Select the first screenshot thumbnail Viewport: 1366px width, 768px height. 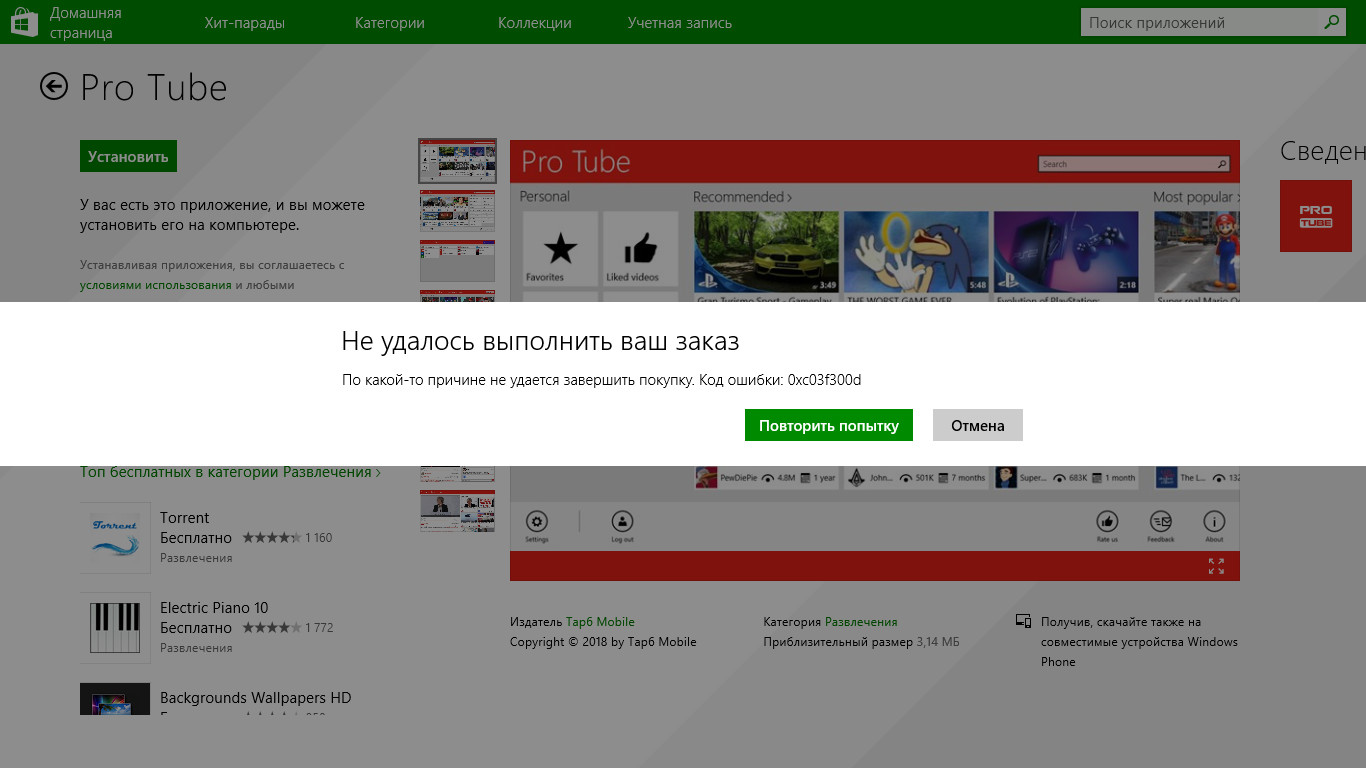(x=457, y=161)
